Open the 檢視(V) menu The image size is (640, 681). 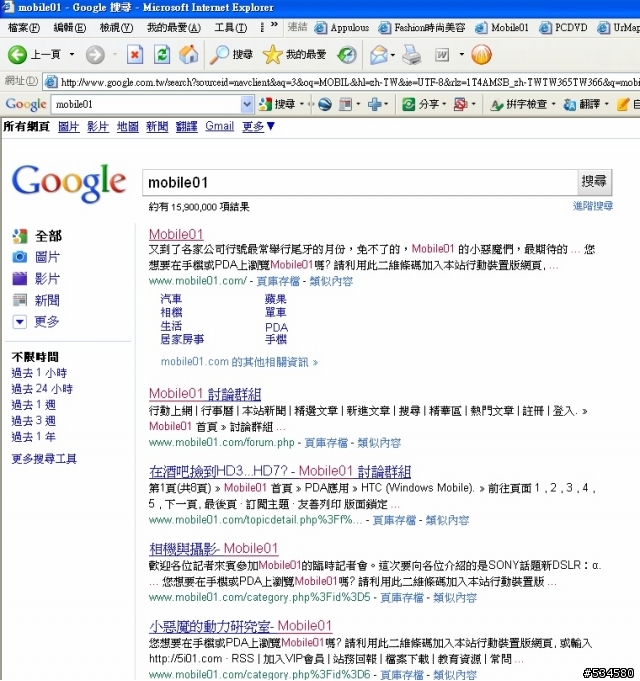click(116, 28)
